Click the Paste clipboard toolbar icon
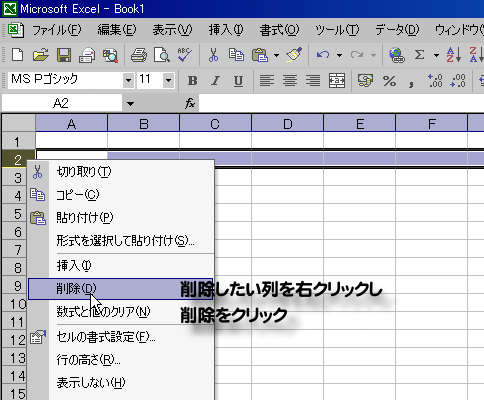The width and height of the screenshot is (484, 400). point(260,55)
